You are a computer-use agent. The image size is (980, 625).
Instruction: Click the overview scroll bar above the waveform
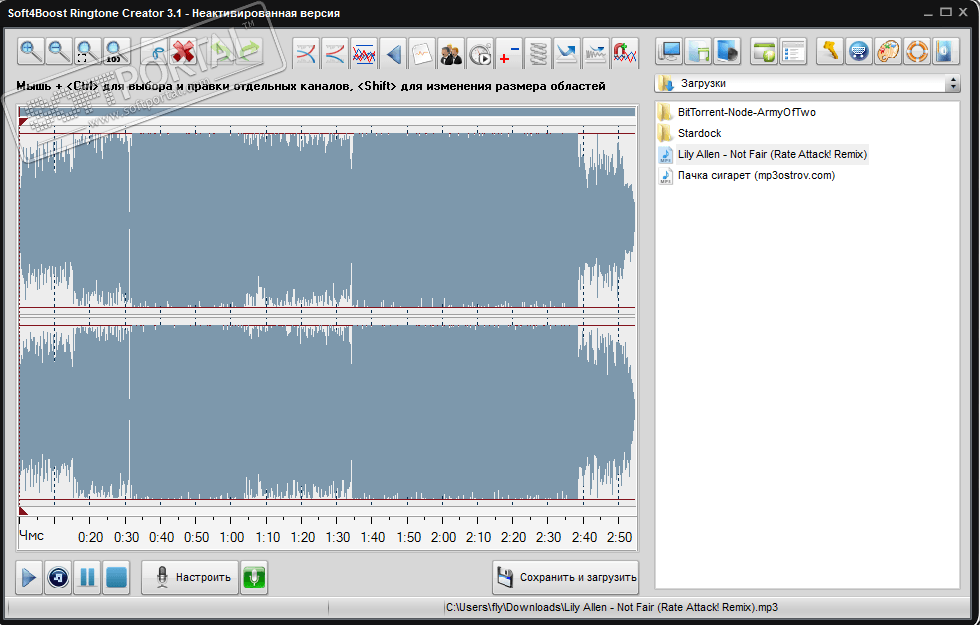pyautogui.click(x=328, y=112)
